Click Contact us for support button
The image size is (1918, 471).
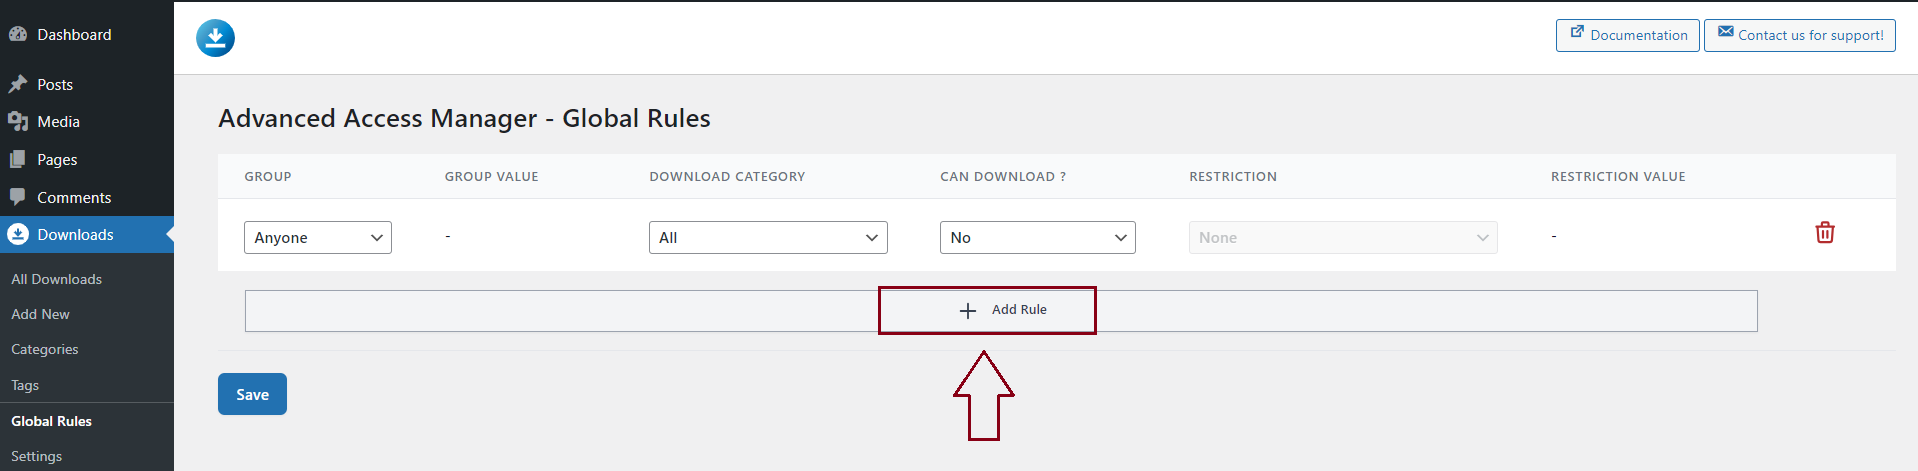[x=1800, y=35]
